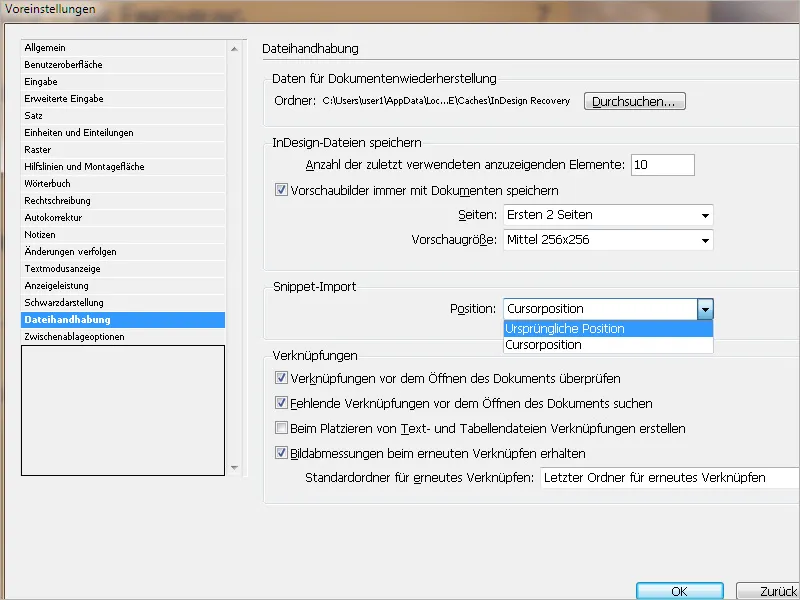Click the recent items count field
The image size is (800, 600).
tap(662, 165)
